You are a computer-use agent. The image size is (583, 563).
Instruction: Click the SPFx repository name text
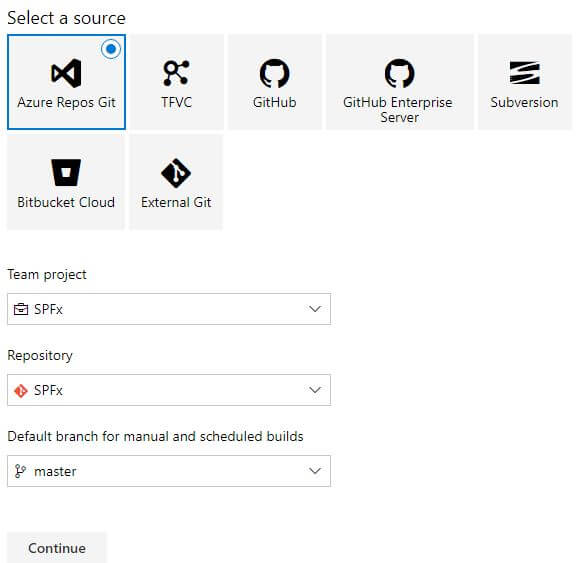(x=48, y=390)
